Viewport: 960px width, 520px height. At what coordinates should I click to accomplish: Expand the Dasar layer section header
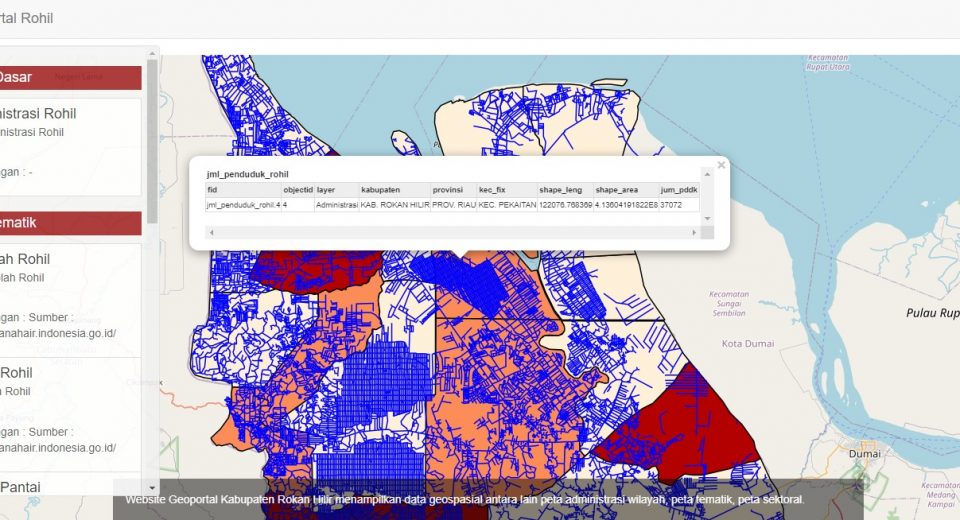click(x=70, y=77)
